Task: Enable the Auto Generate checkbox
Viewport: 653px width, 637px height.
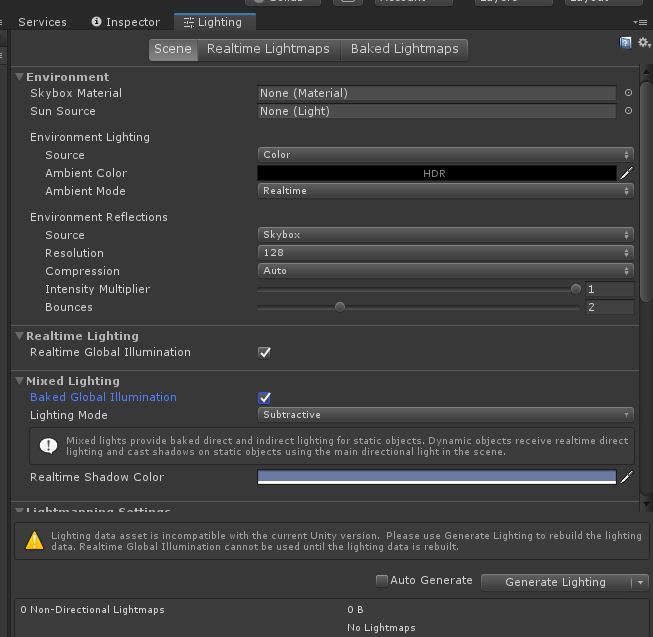Action: point(381,581)
